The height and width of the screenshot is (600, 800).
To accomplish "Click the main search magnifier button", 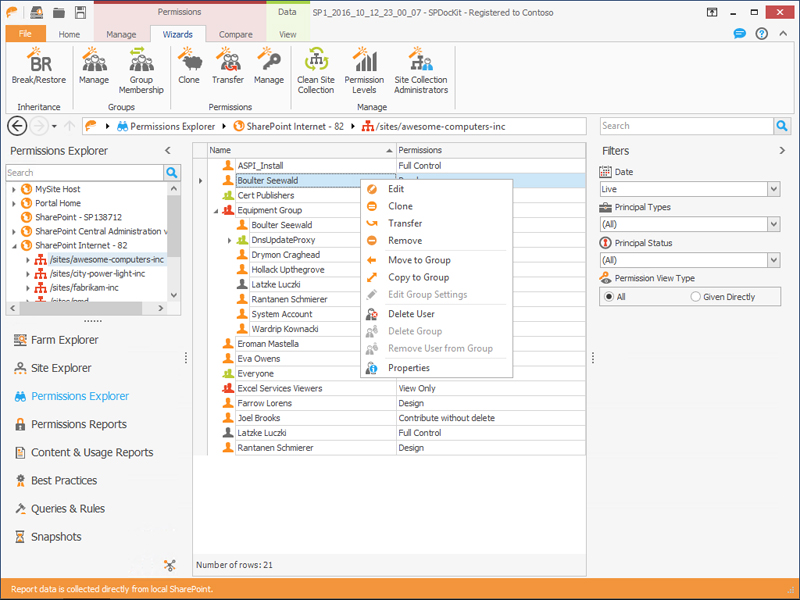I will (782, 126).
